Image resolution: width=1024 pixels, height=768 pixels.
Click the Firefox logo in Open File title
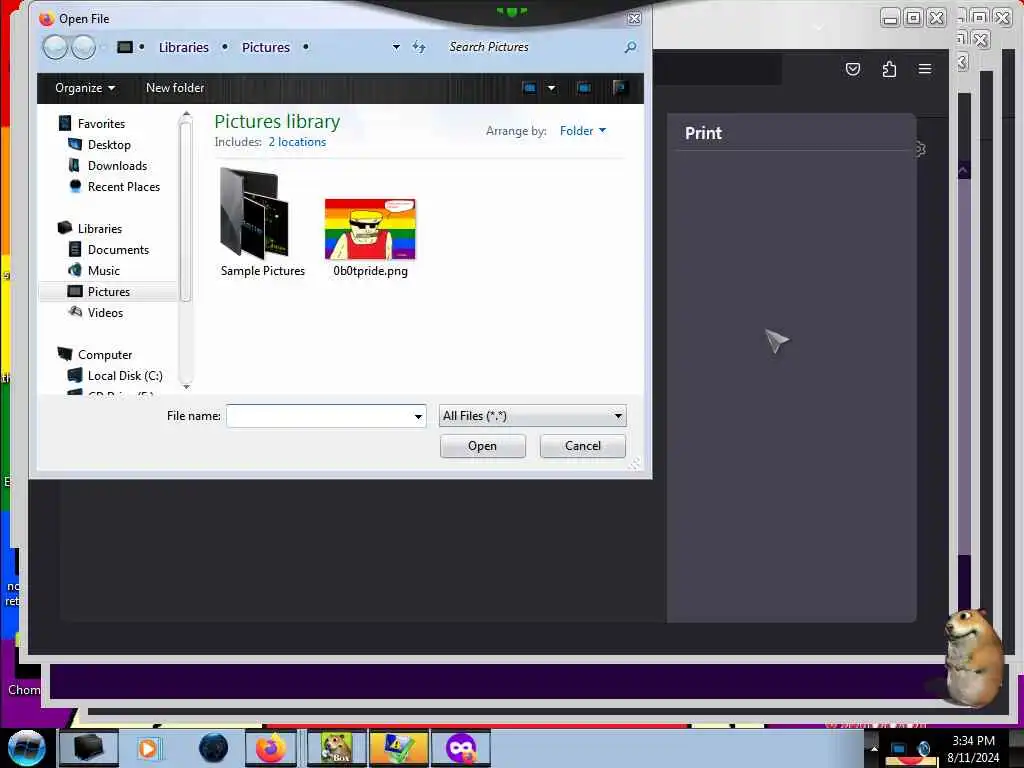[x=46, y=19]
